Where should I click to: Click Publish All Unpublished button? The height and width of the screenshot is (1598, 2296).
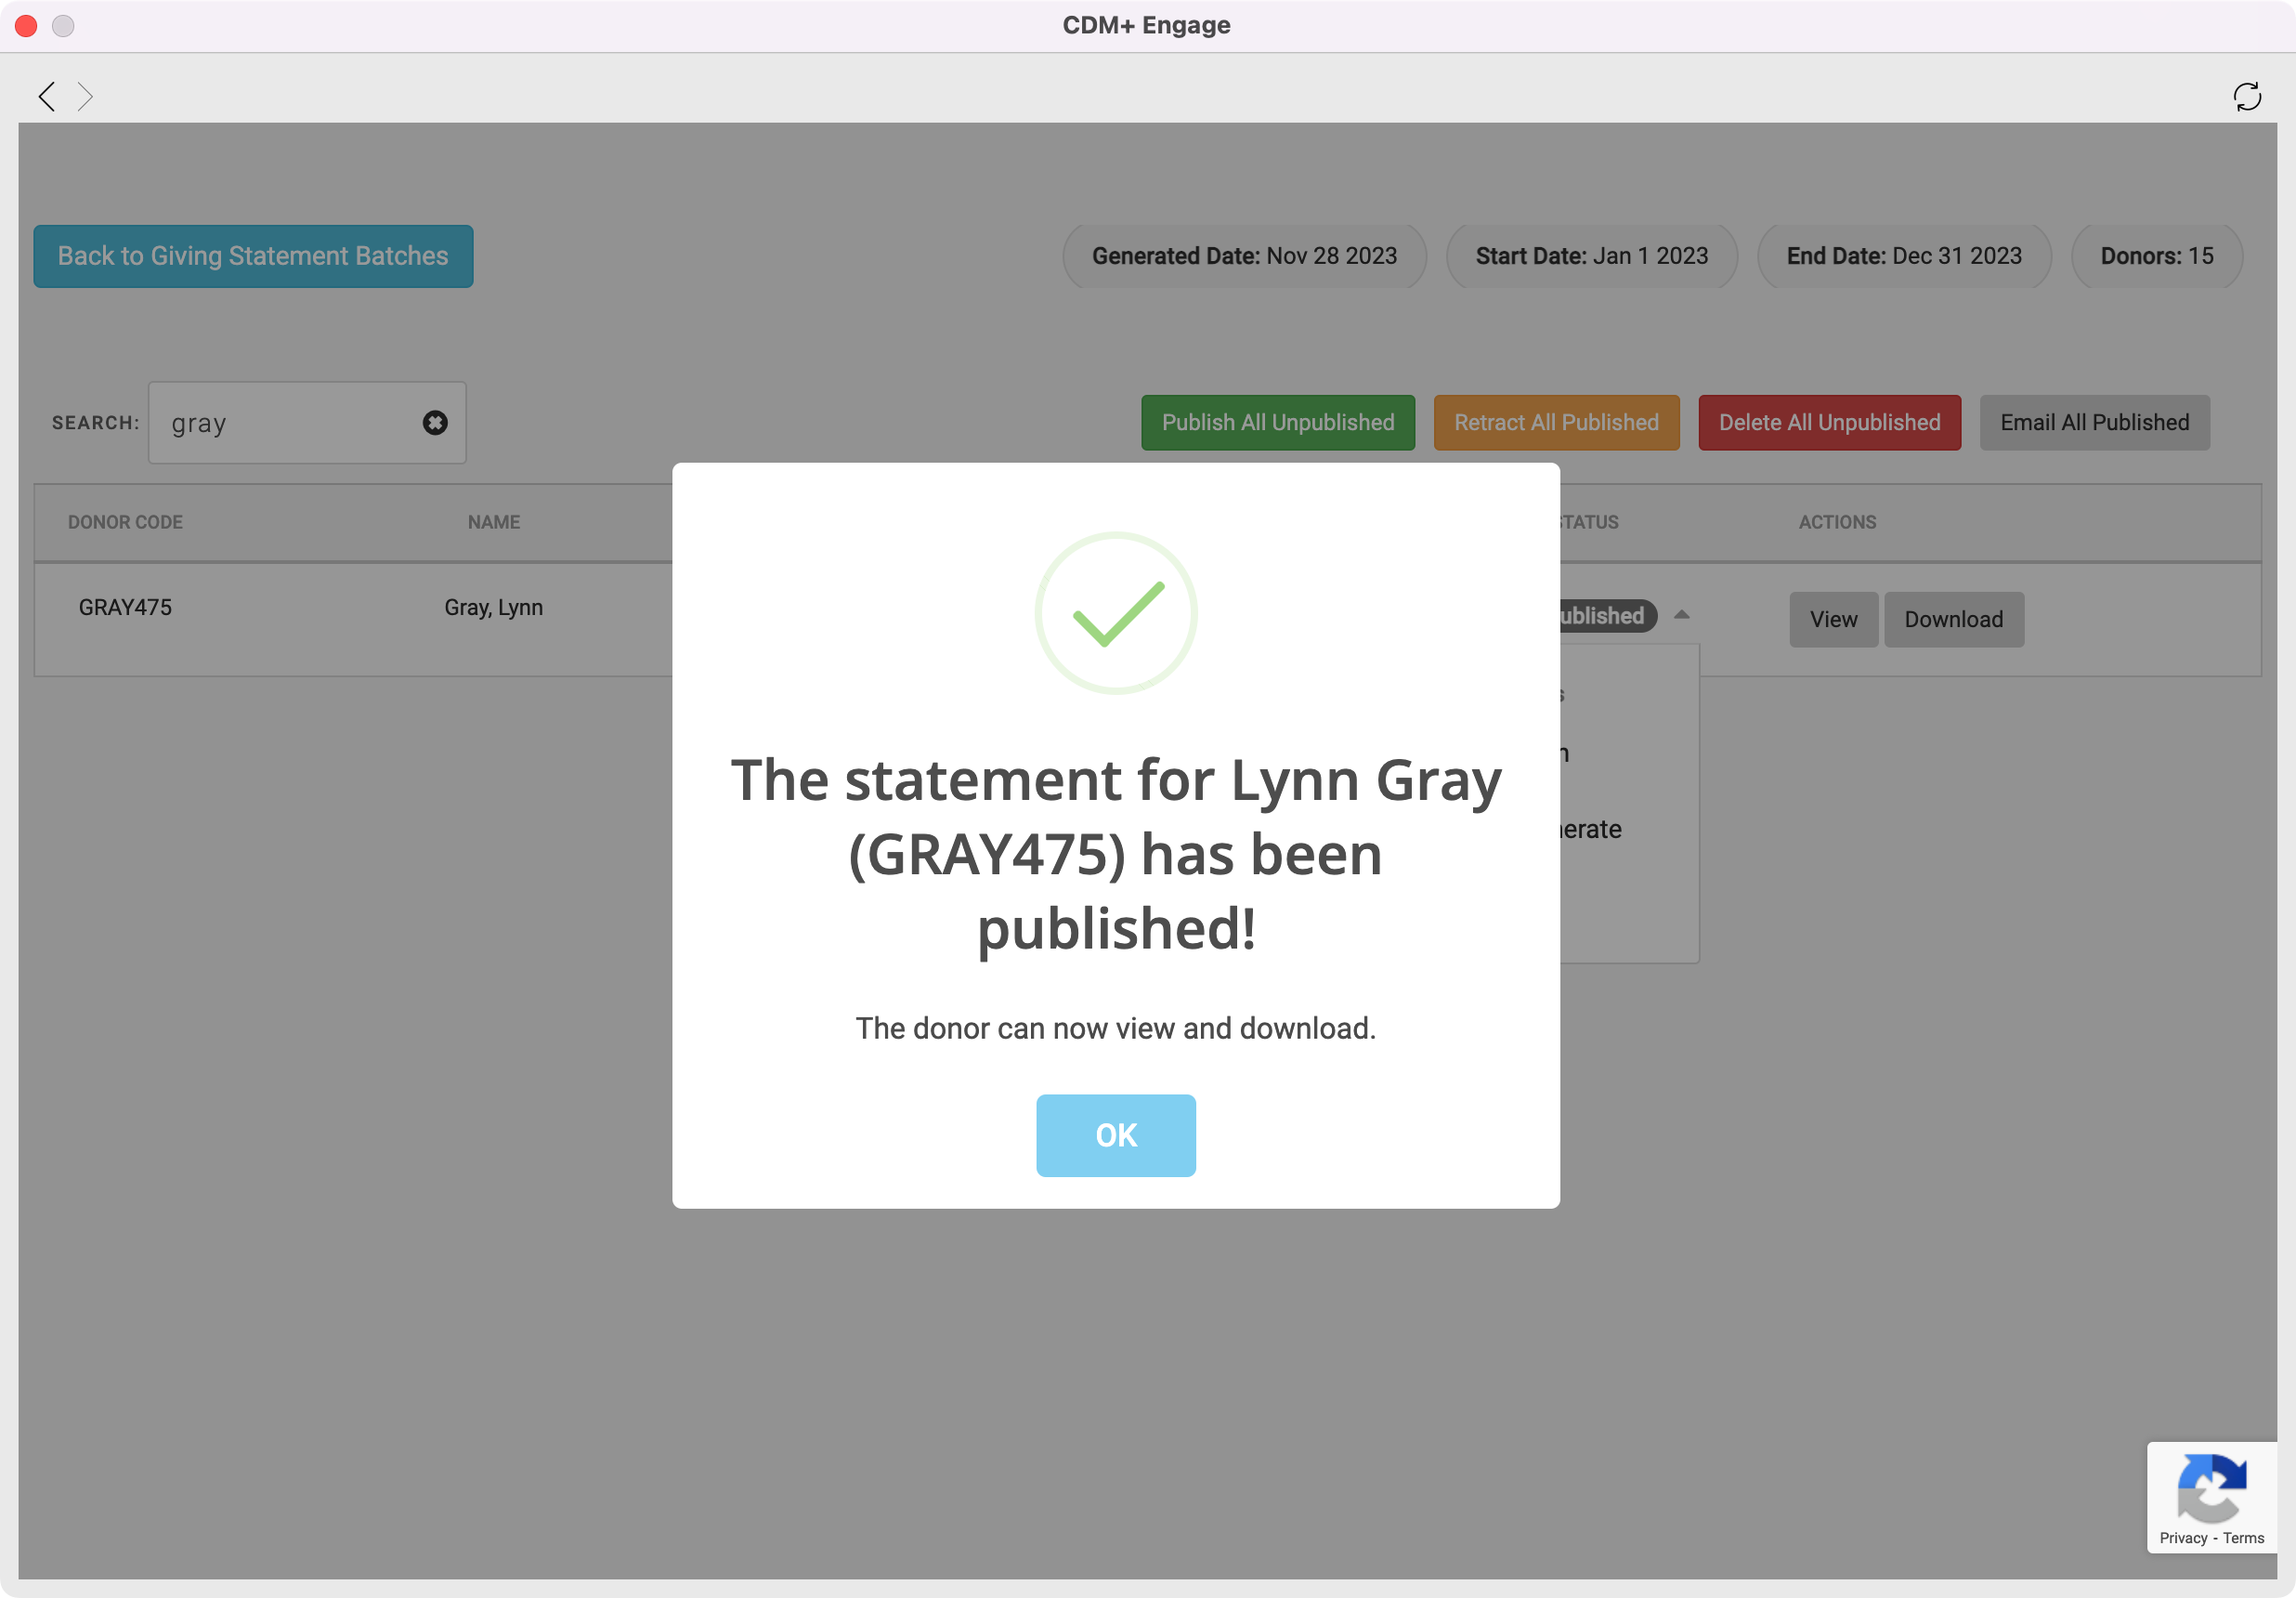point(1277,423)
